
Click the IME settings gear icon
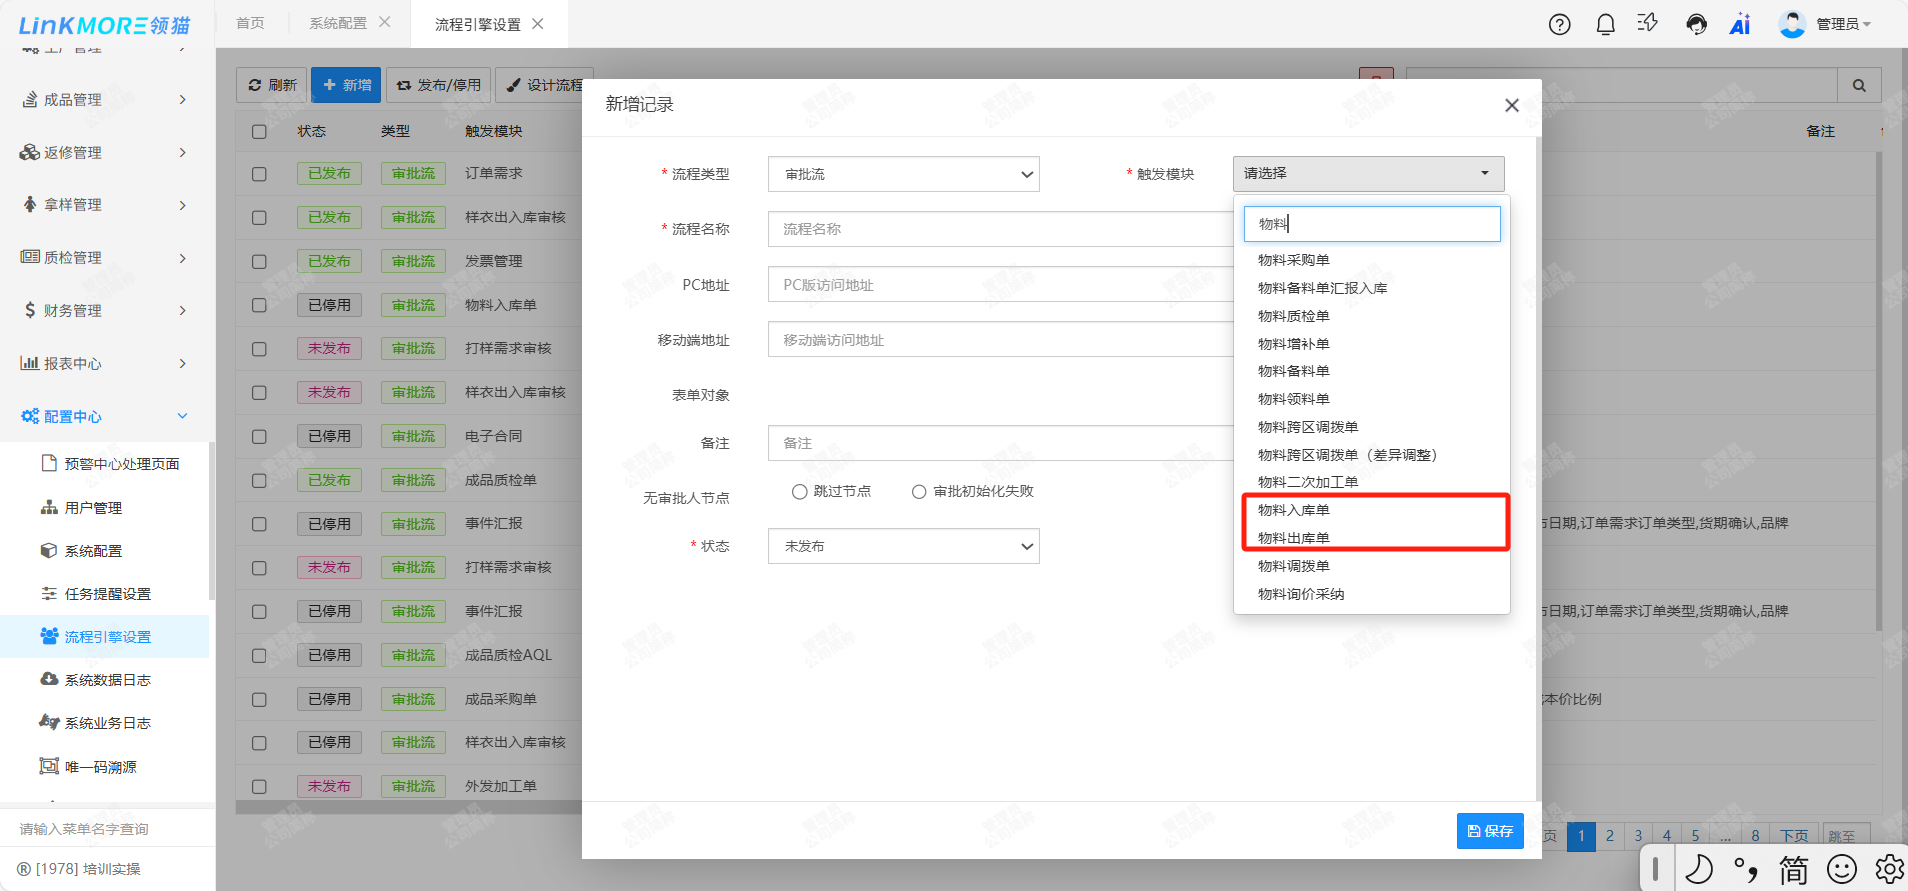click(1888, 869)
